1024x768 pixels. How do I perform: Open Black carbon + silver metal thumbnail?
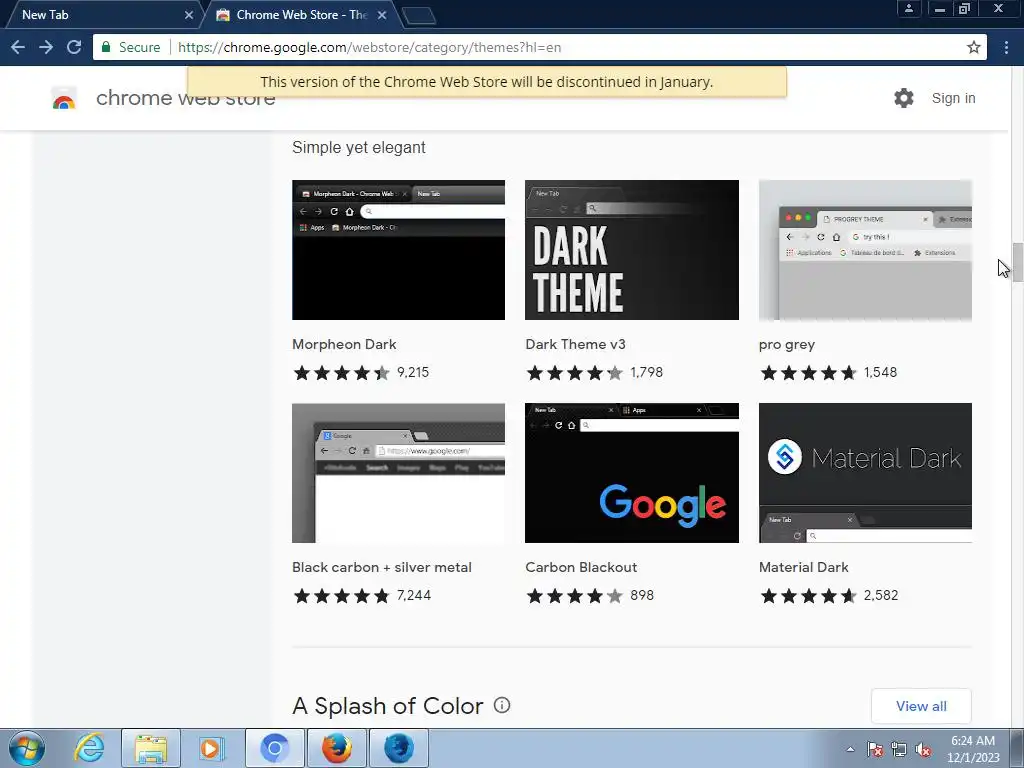point(398,473)
